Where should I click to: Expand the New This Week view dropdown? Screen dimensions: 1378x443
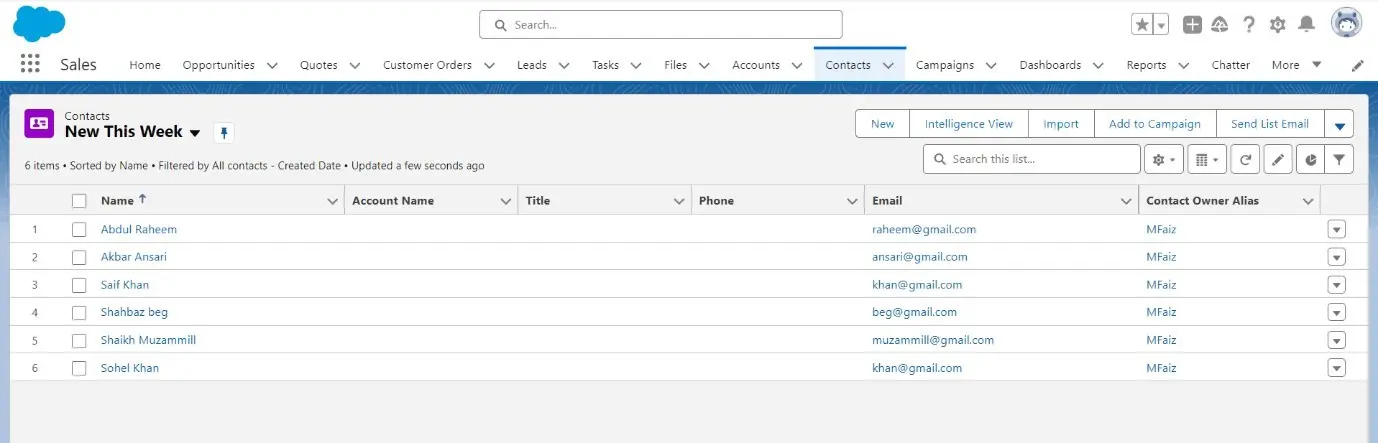tap(195, 133)
